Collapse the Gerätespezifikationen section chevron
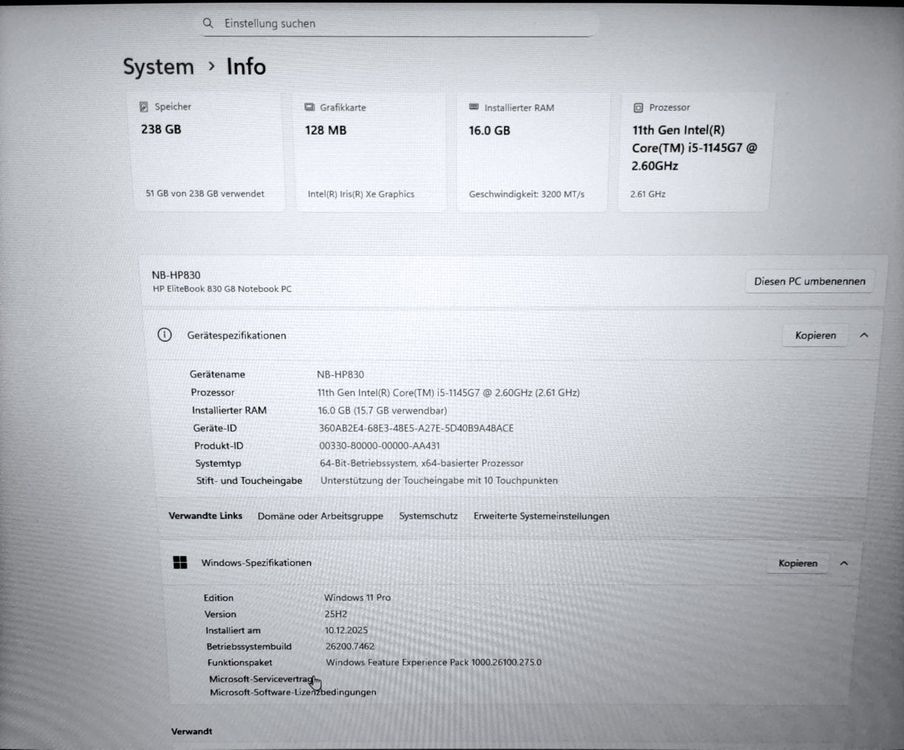This screenshot has height=750, width=904. coord(862,335)
